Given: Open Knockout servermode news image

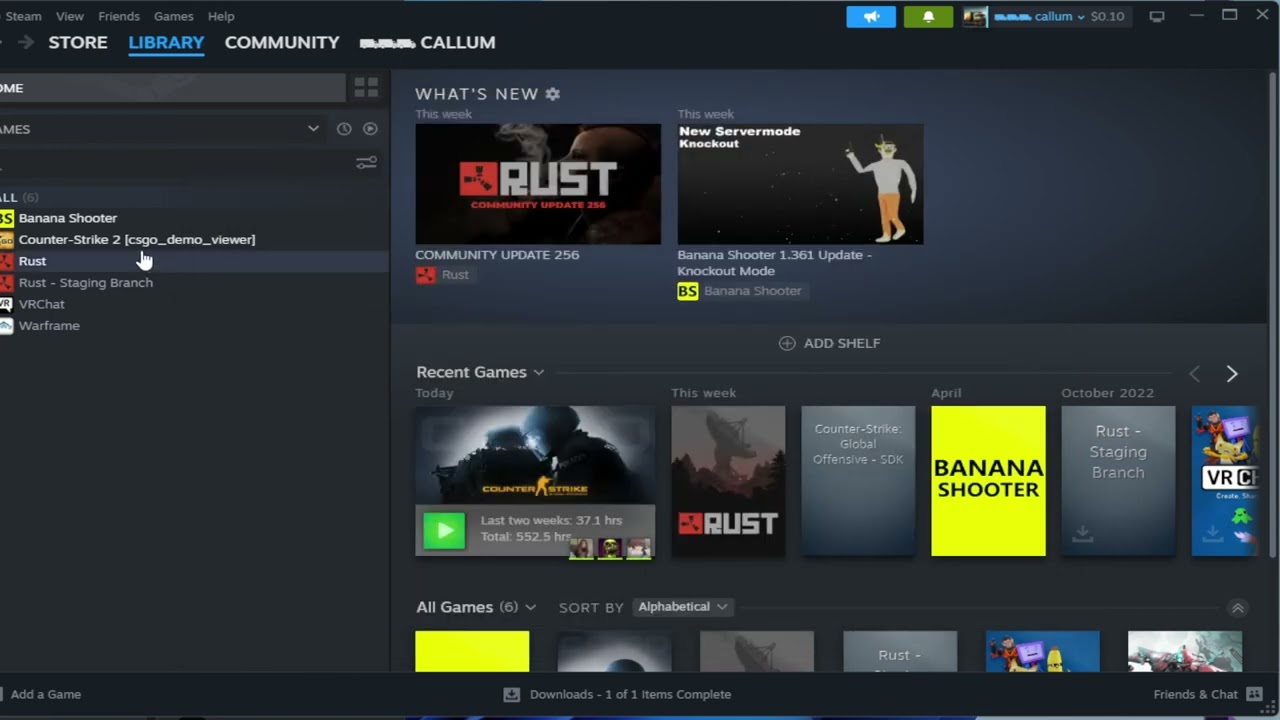Looking at the screenshot, I should click(x=800, y=184).
